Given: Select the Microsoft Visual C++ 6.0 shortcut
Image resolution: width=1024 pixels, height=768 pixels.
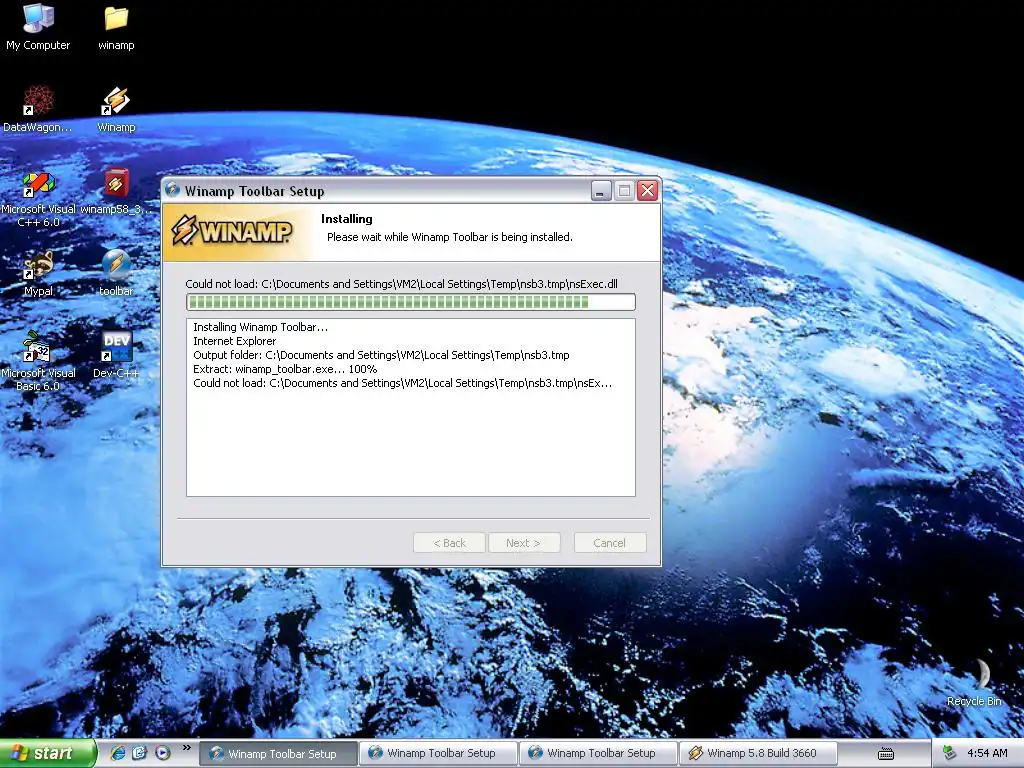Looking at the screenshot, I should (38, 199).
